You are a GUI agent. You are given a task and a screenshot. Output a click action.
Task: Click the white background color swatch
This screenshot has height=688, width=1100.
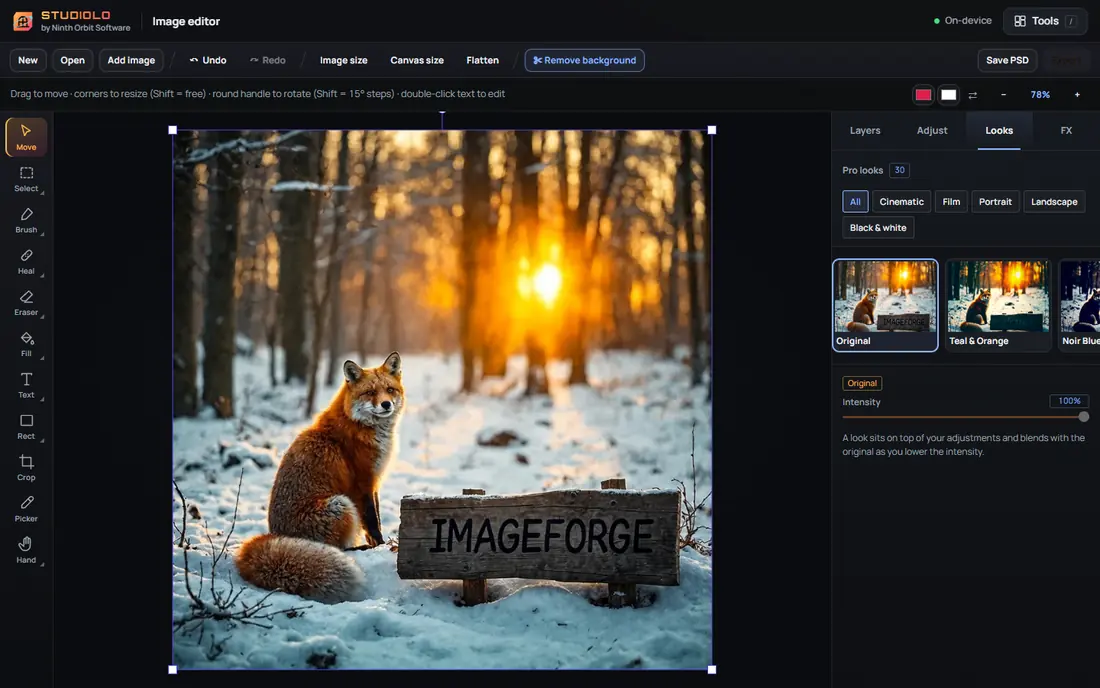point(948,95)
